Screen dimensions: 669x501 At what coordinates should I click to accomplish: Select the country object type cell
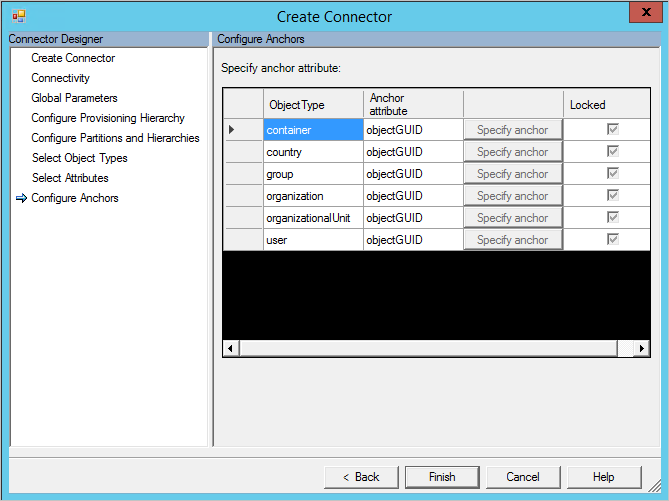313,152
